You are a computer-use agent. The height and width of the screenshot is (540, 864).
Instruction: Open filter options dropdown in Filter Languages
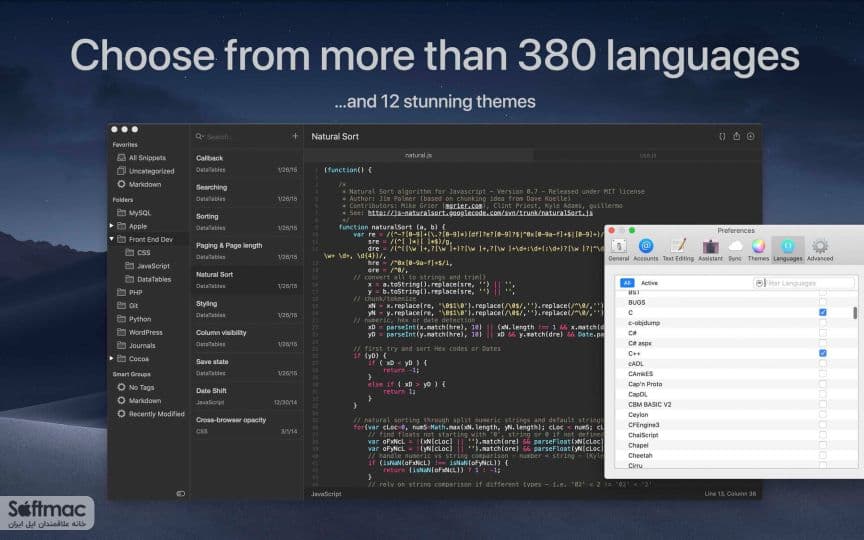pos(760,283)
